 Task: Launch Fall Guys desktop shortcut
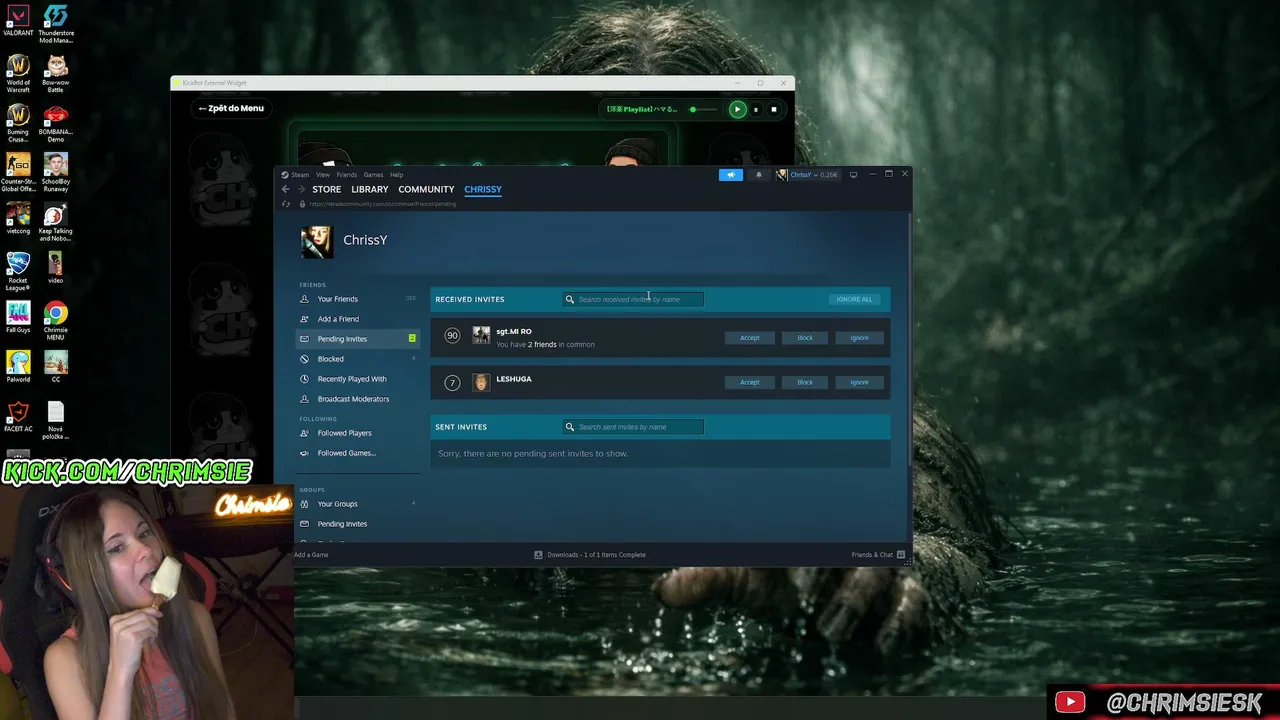[18, 317]
